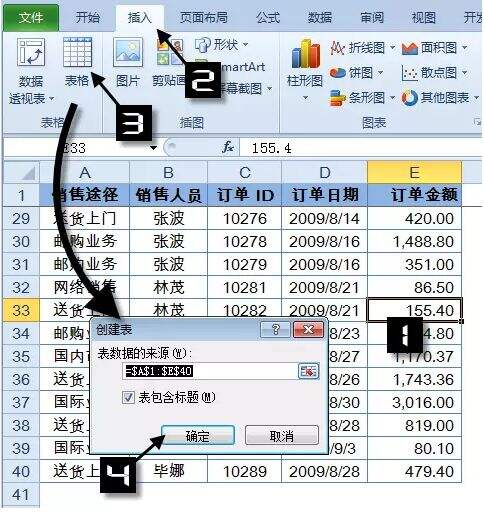Click 取消 in the 创建表 dialog

click(282, 436)
